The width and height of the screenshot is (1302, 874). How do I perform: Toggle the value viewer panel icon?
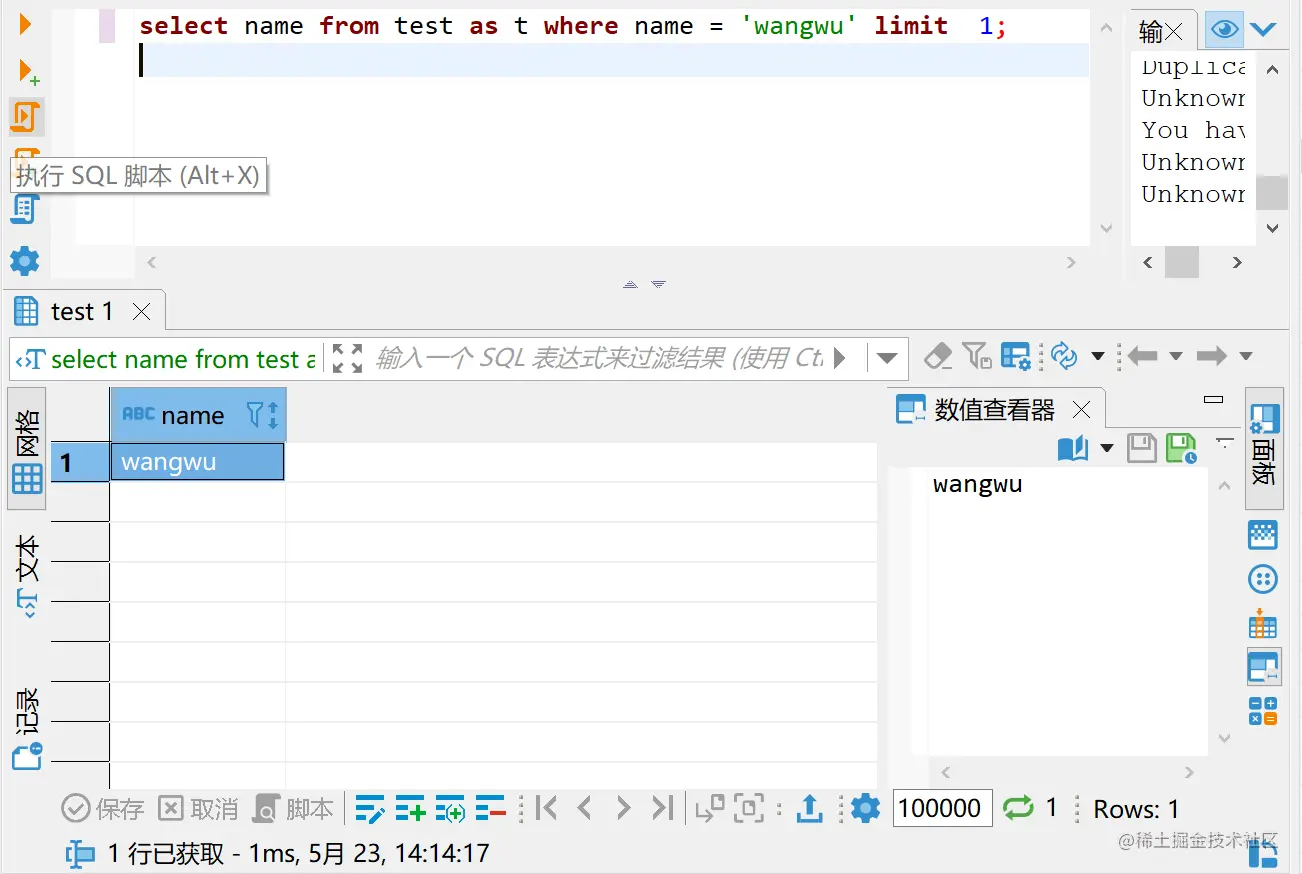click(1263, 666)
